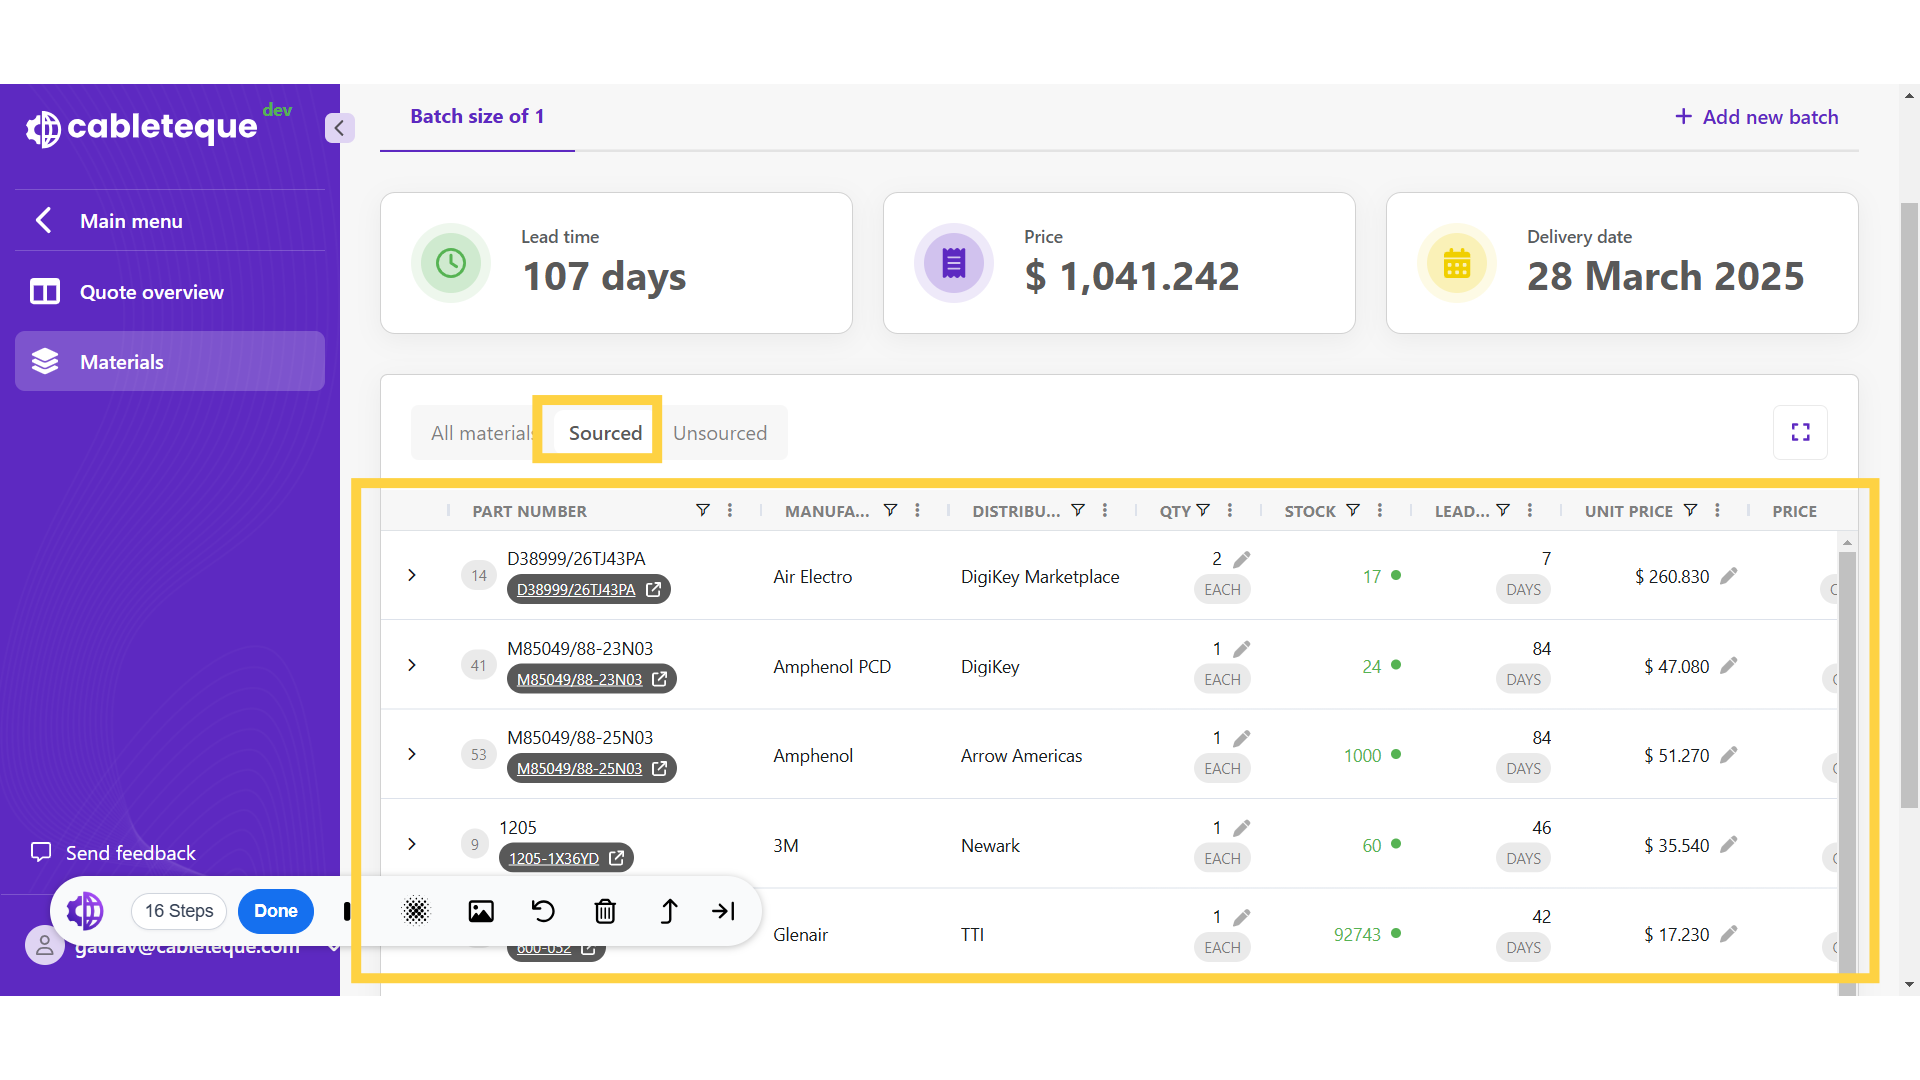Click Add new batch
The image size is (1920, 1080).
[1756, 117]
